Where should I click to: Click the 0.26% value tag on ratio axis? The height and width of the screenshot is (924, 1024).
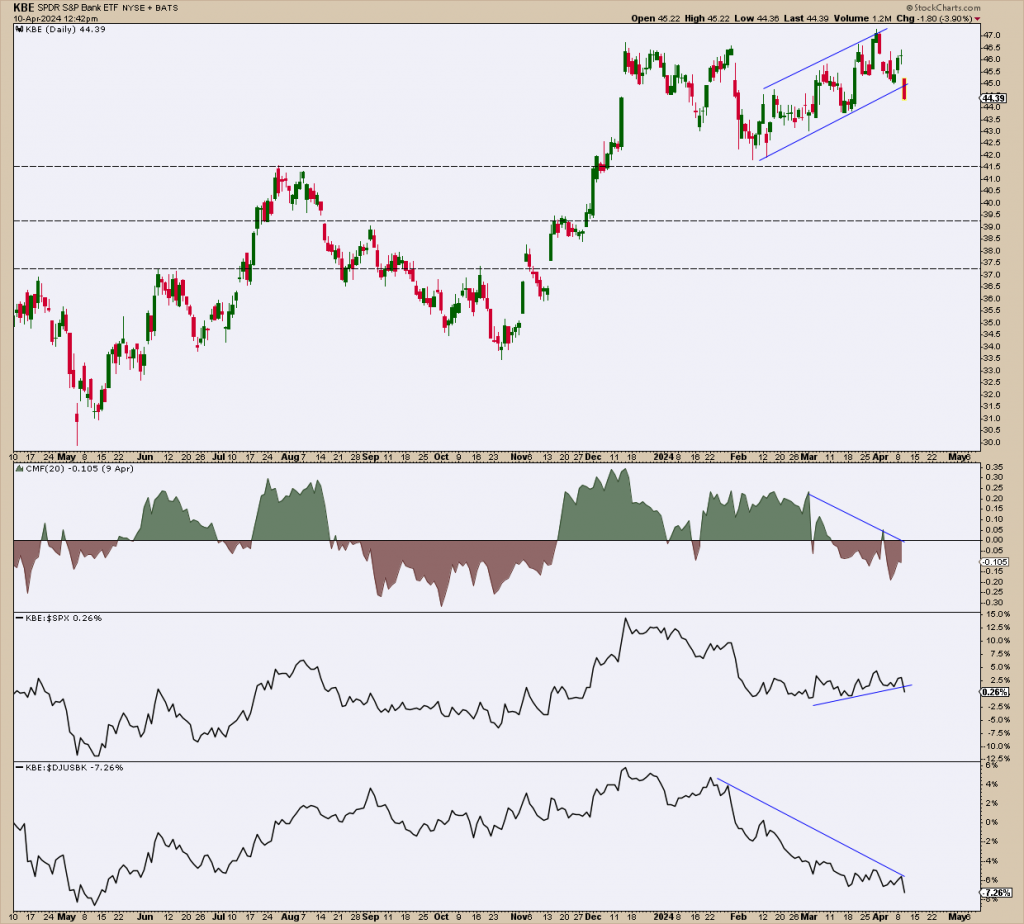[995, 692]
